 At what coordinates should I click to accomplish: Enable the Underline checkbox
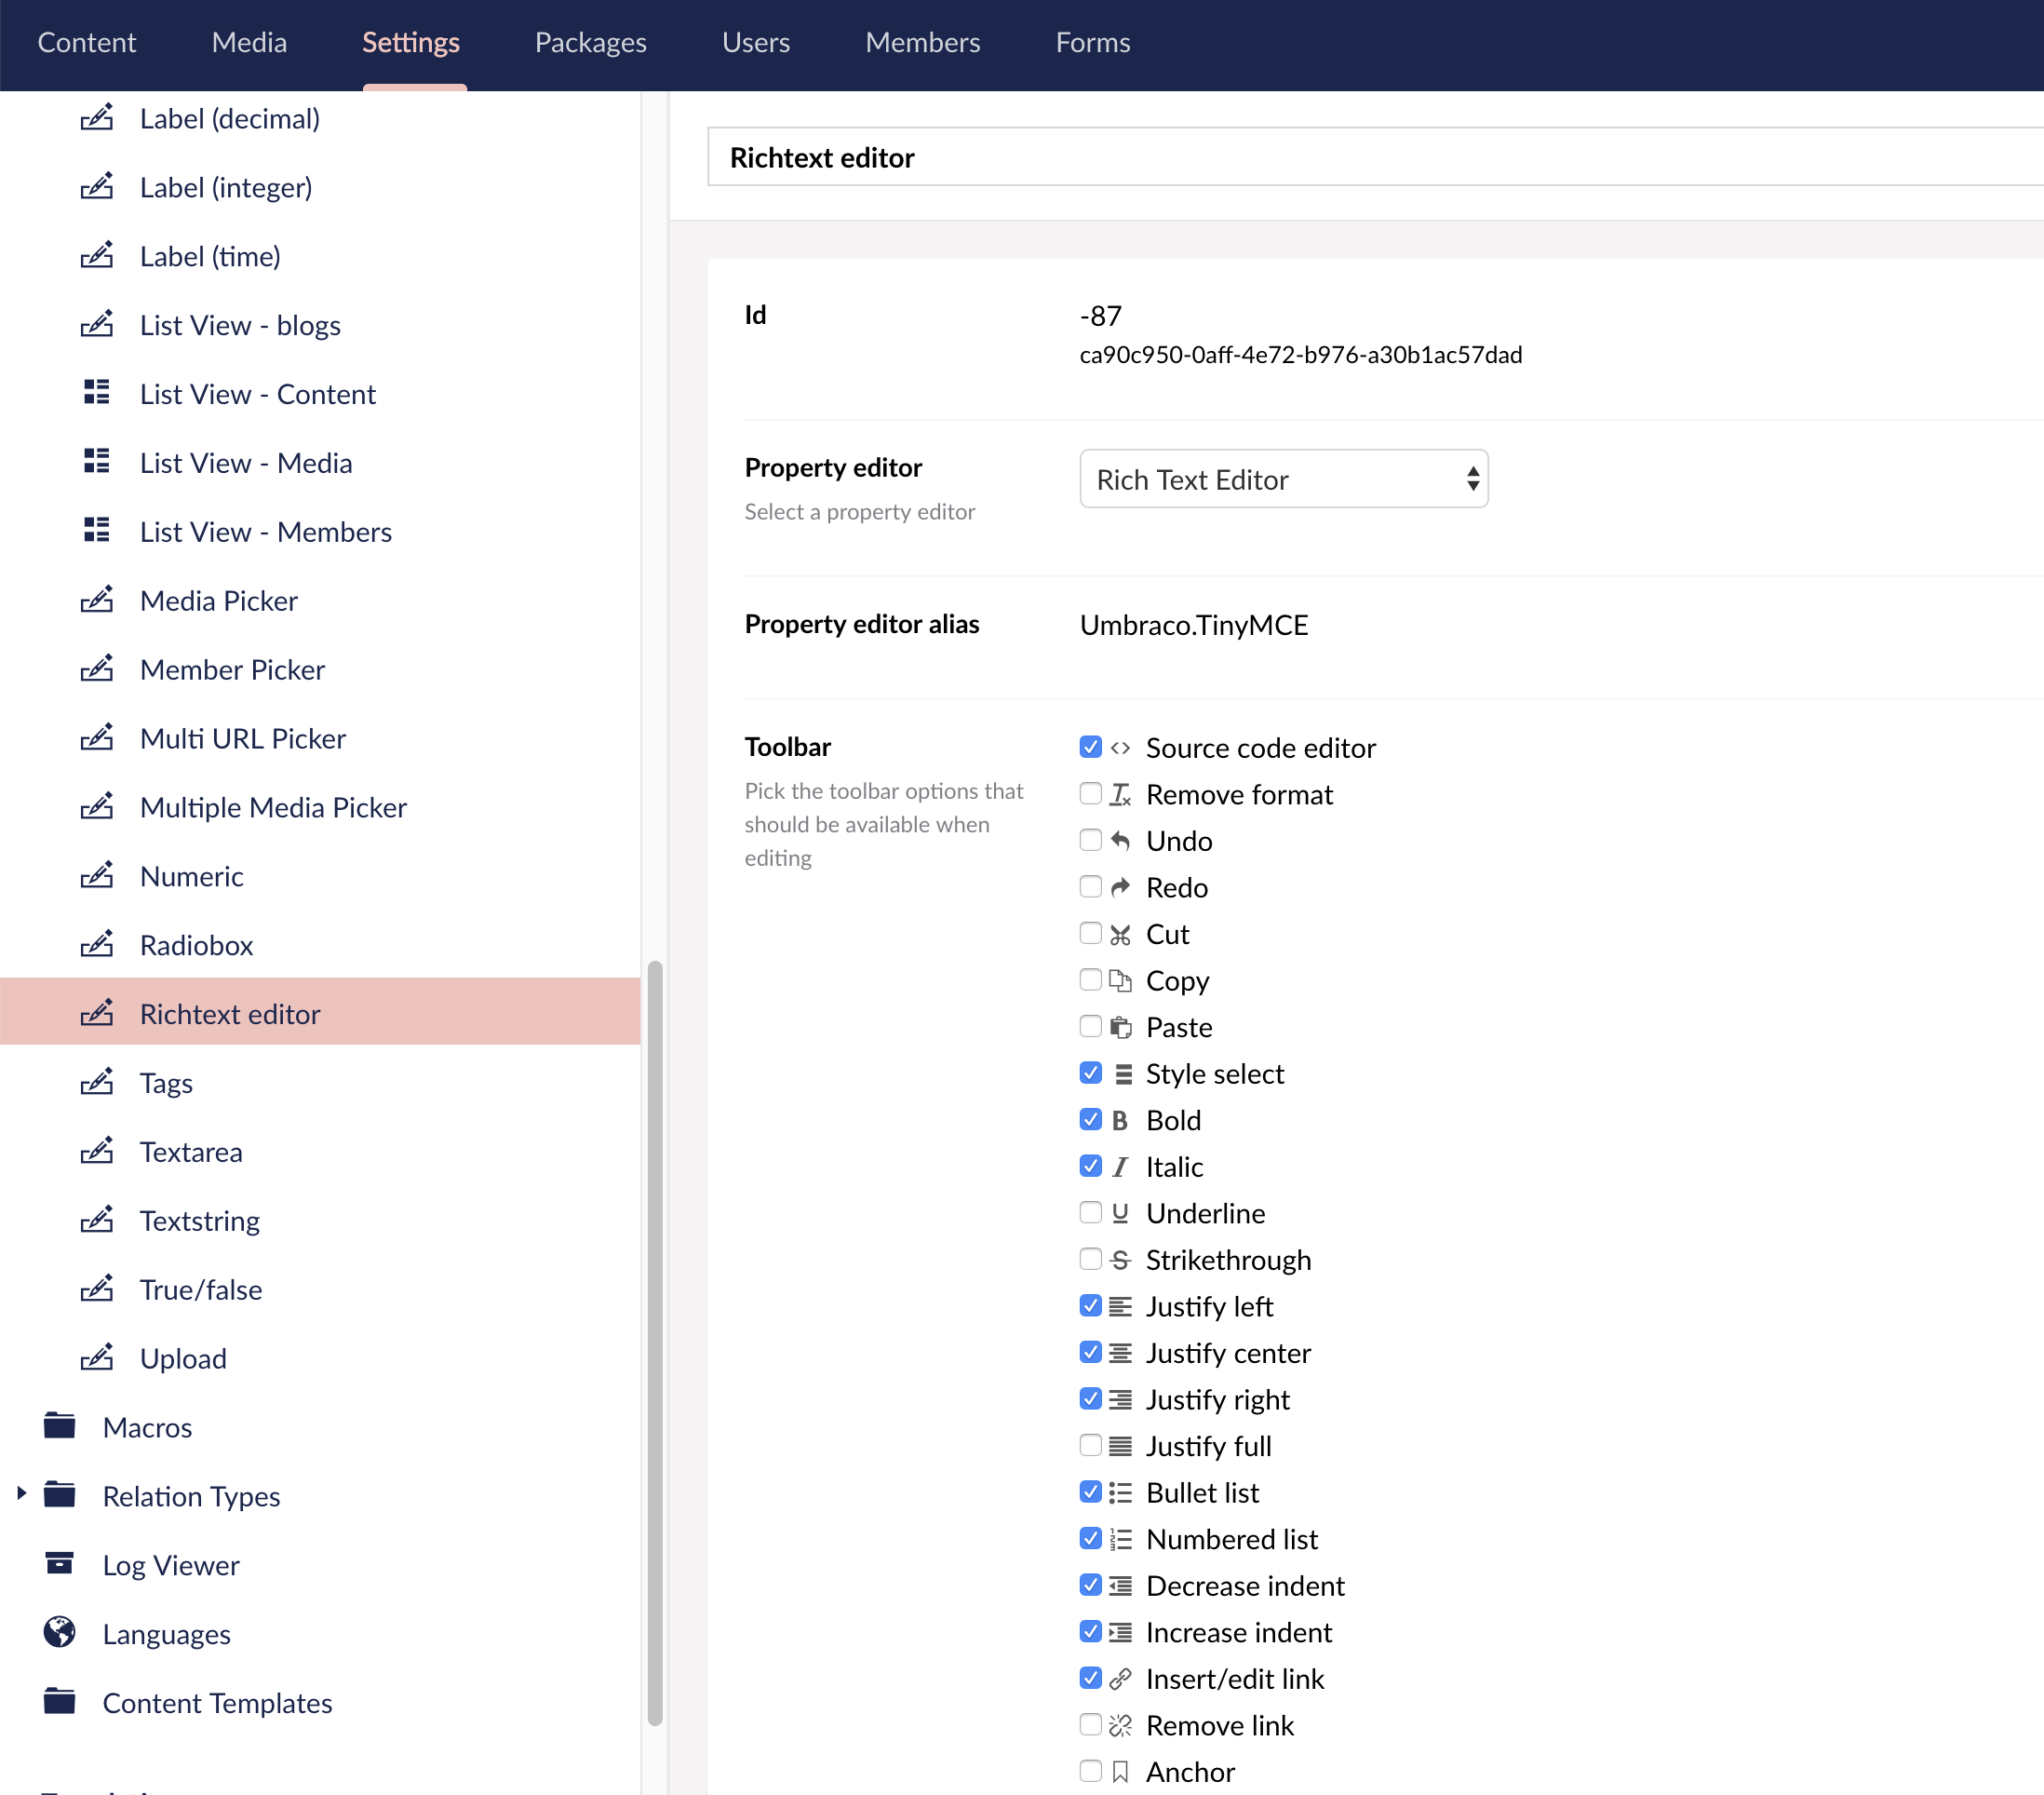[1090, 1213]
